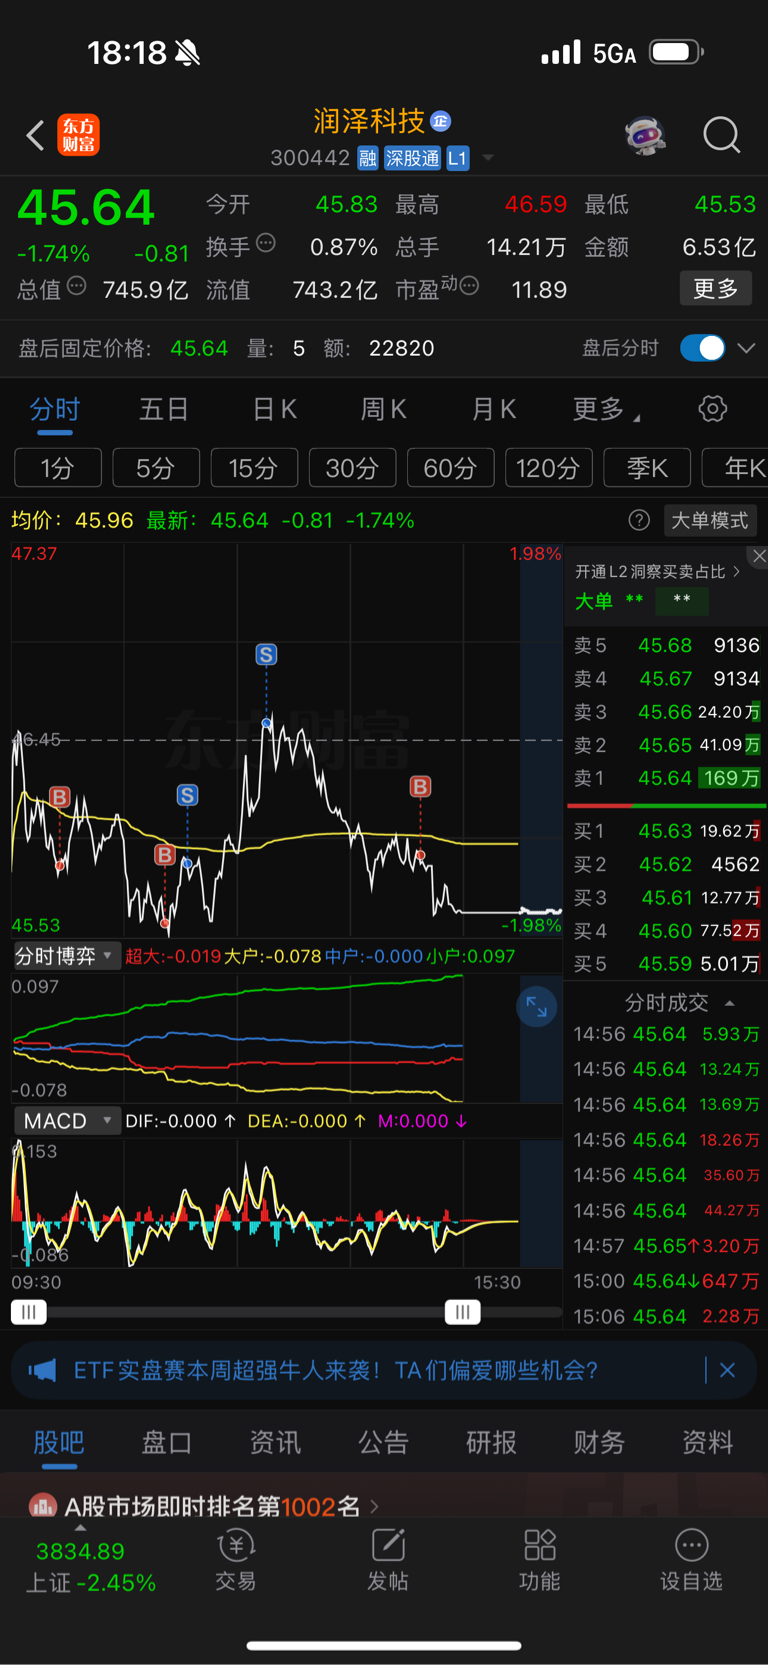Image resolution: width=768 pixels, height=1665 pixels.
Task: Open the MACD indicator dropdown
Action: [66, 1121]
